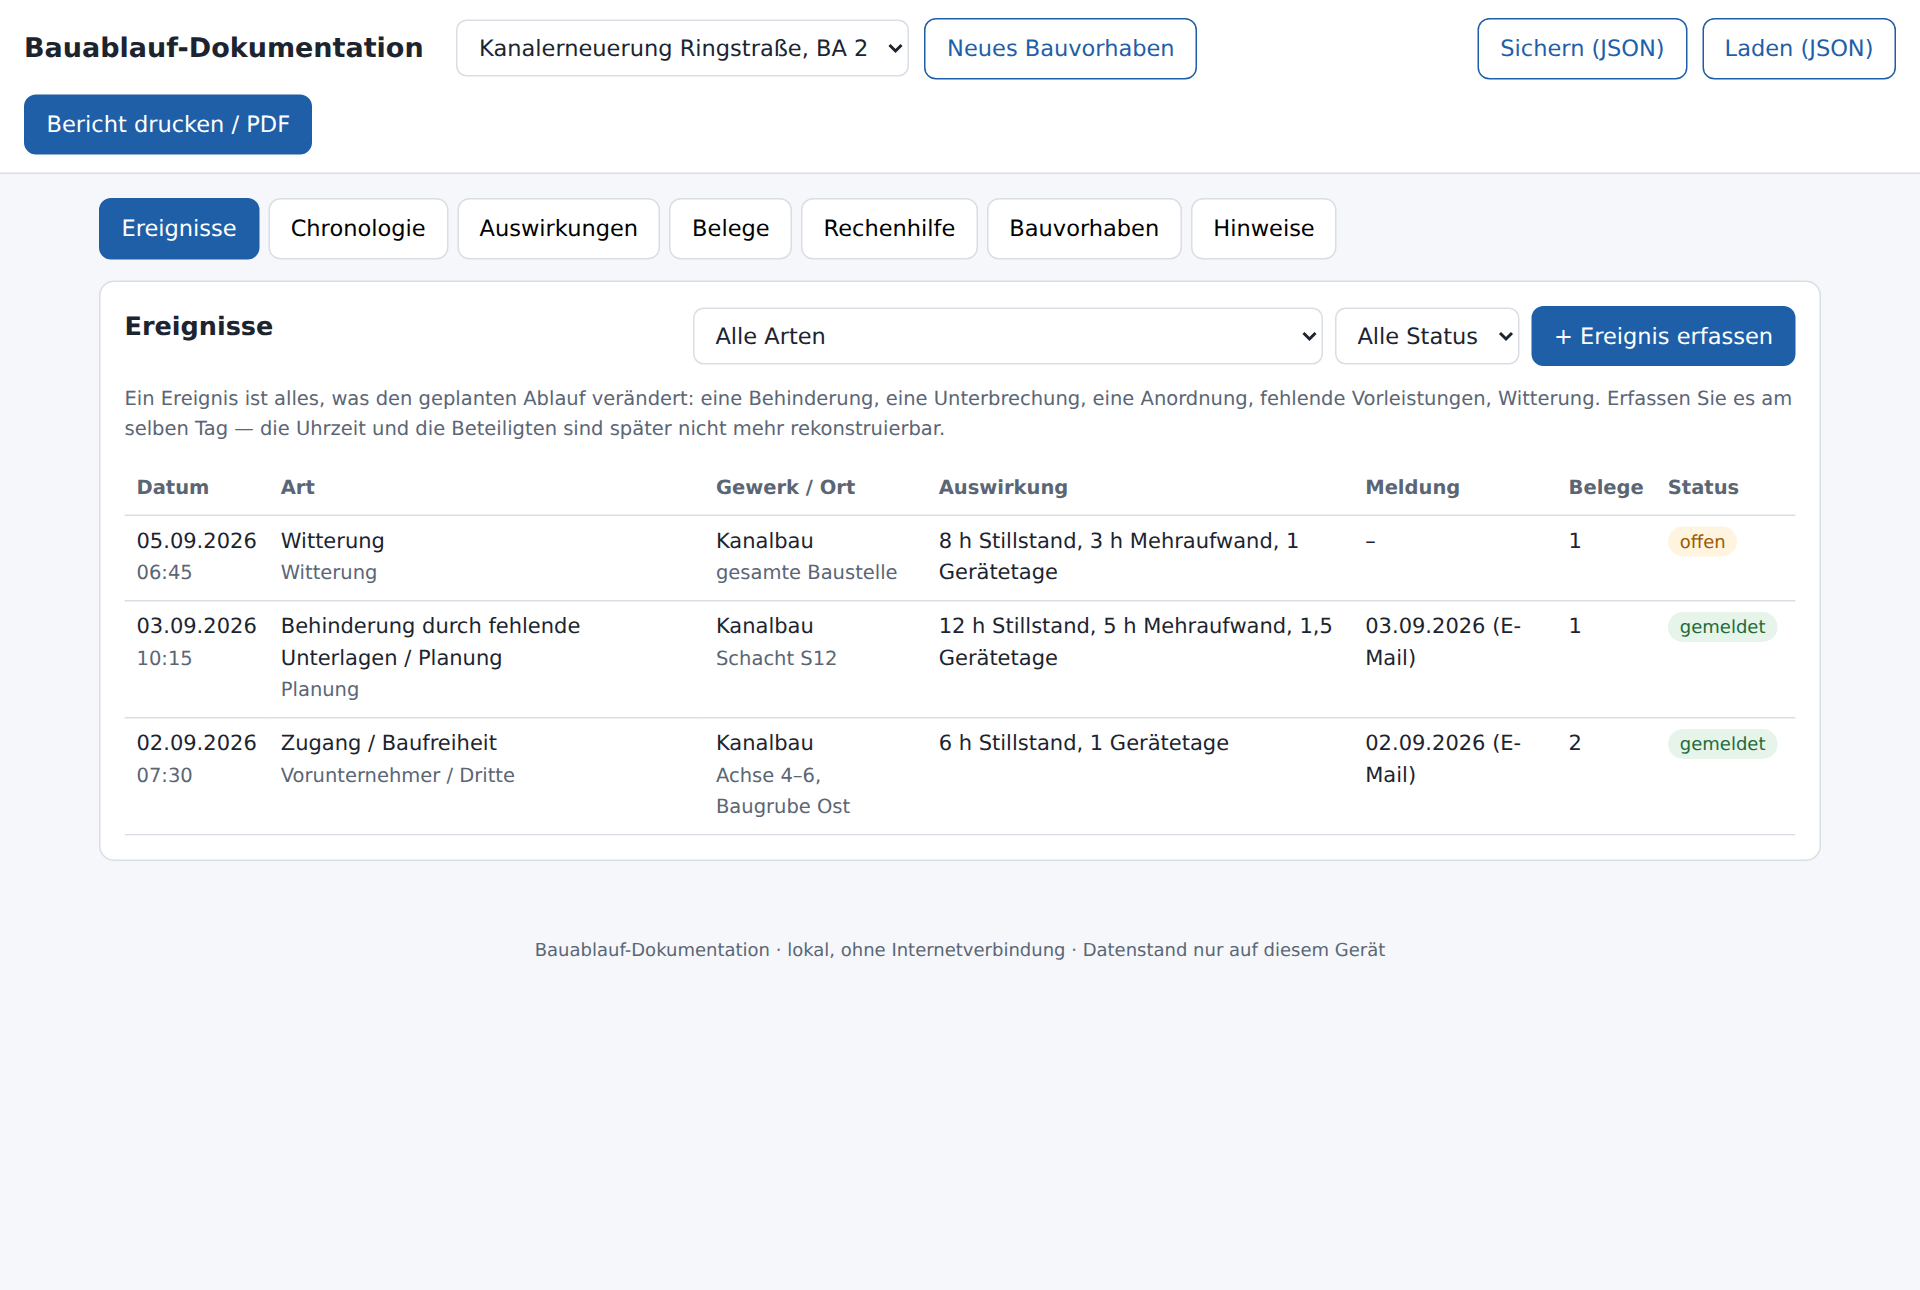The image size is (1920, 1290).
Task: Click the Status column header
Action: (x=1703, y=487)
